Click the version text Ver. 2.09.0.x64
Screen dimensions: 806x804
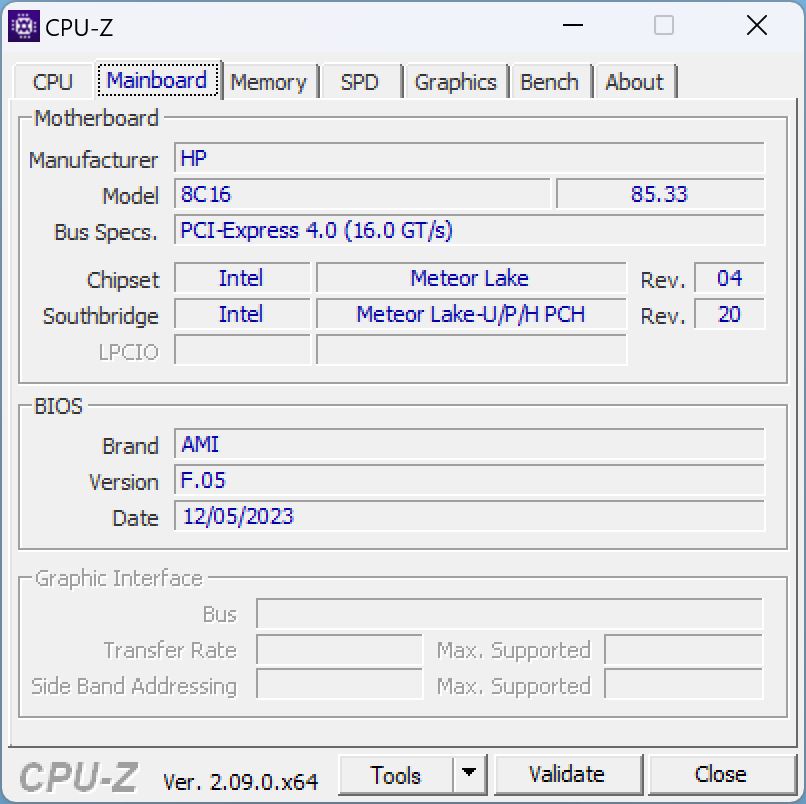tap(241, 782)
